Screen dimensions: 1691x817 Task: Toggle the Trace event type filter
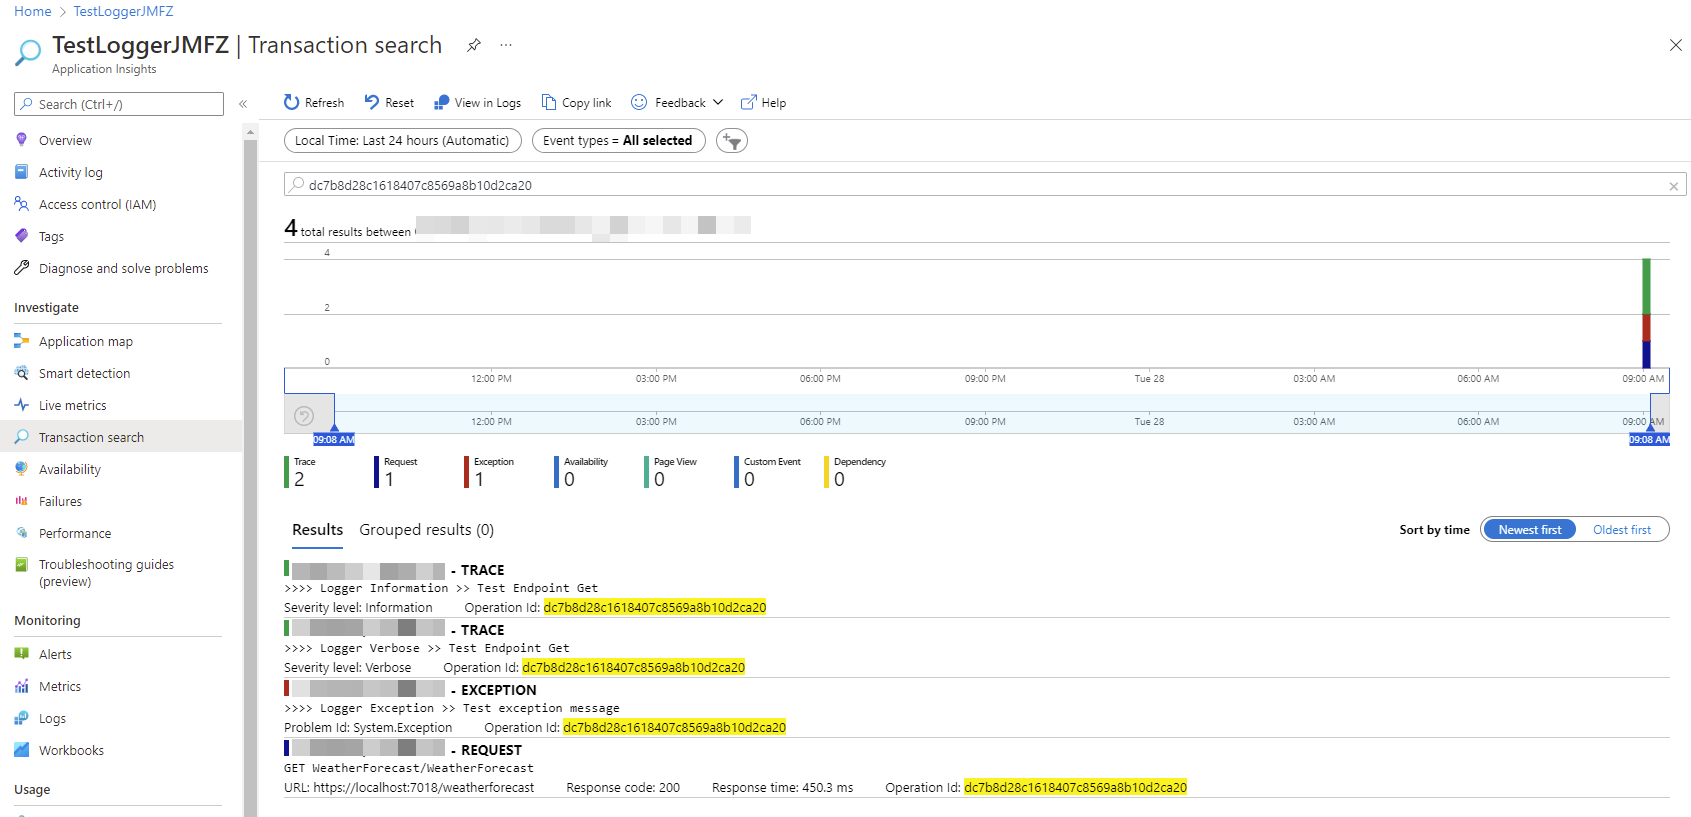300,472
